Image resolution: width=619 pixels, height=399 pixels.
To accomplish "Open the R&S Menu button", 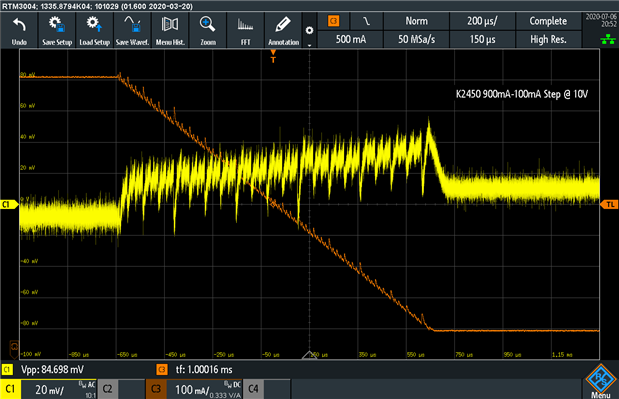I will click(x=600, y=382).
